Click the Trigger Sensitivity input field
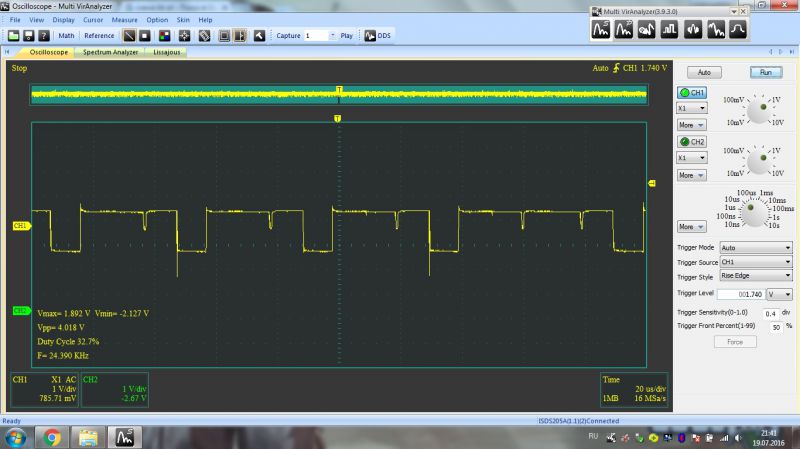The height and width of the screenshot is (449, 800). [x=771, y=313]
